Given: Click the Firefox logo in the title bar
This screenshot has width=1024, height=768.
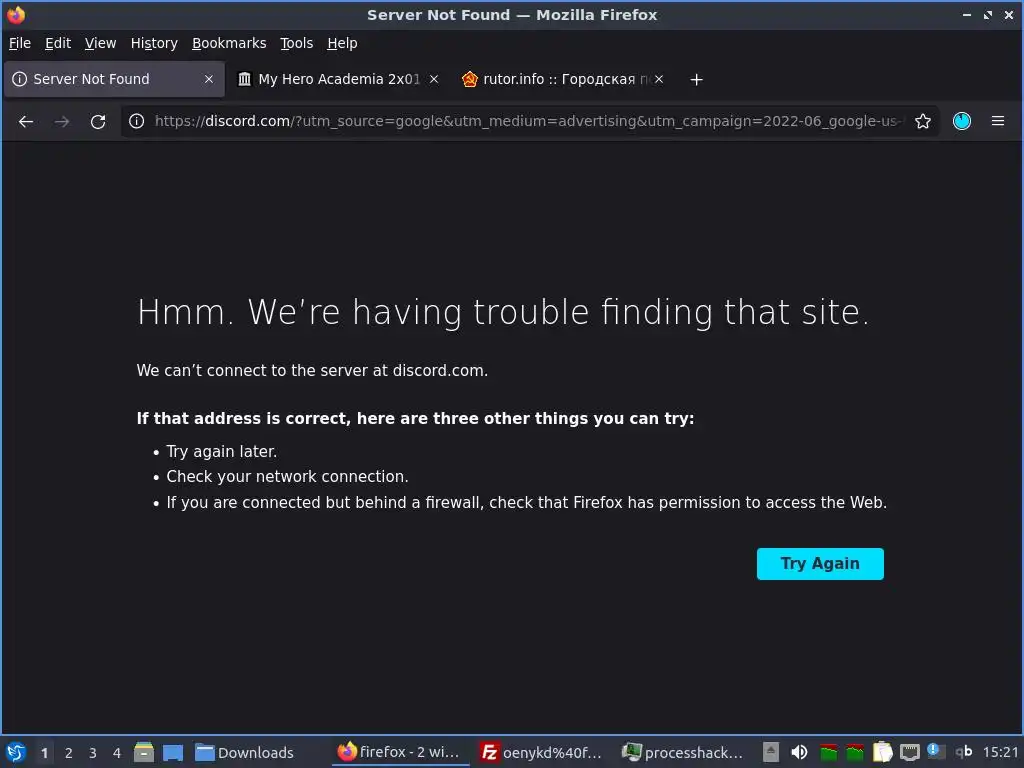Looking at the screenshot, I should coord(16,14).
